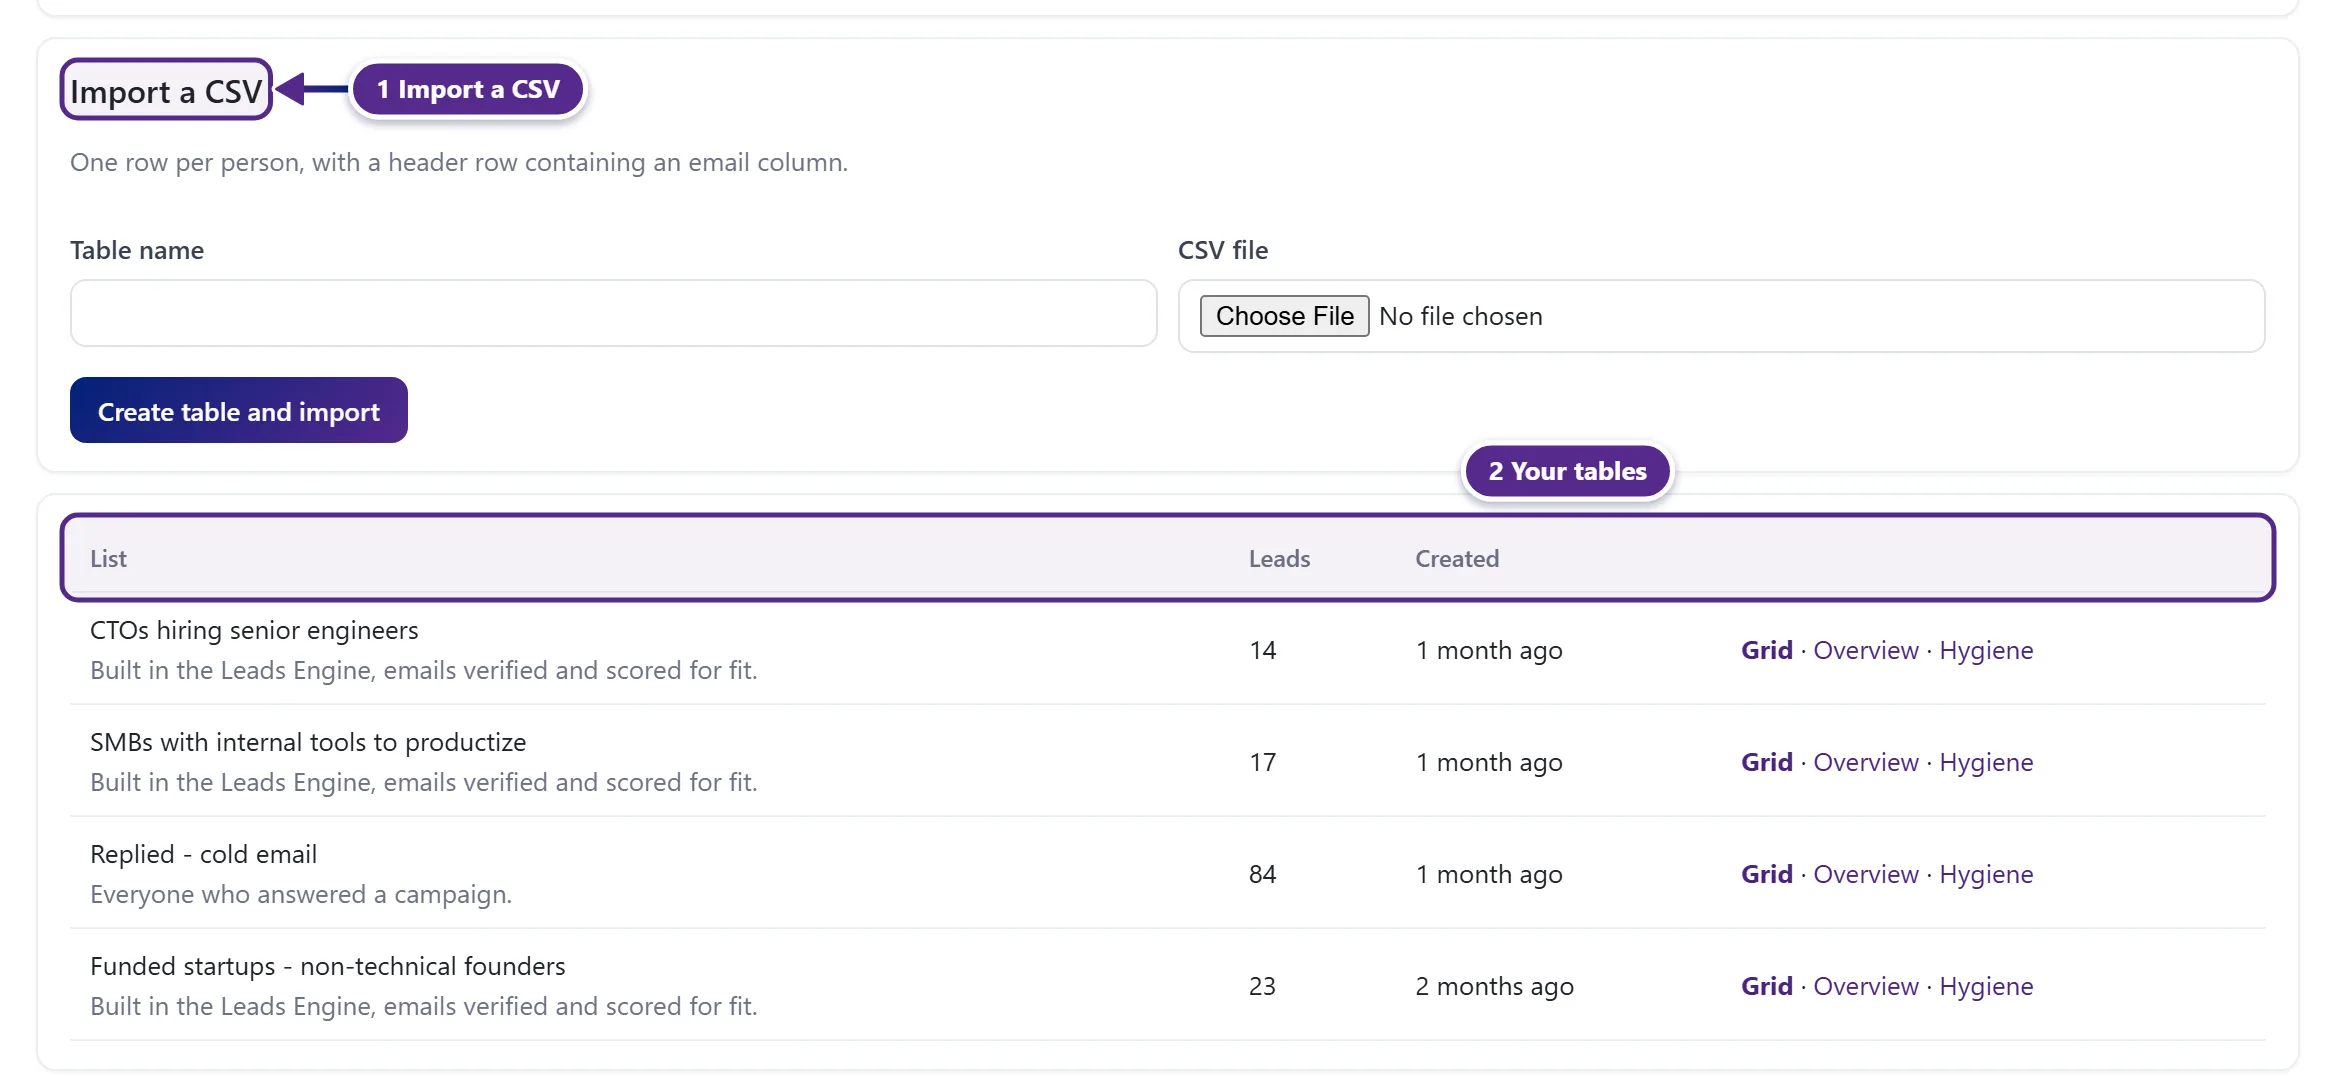The width and height of the screenshot is (2336, 1076).
Task: Open Hygiene for Replied - cold email
Action: tap(1986, 874)
